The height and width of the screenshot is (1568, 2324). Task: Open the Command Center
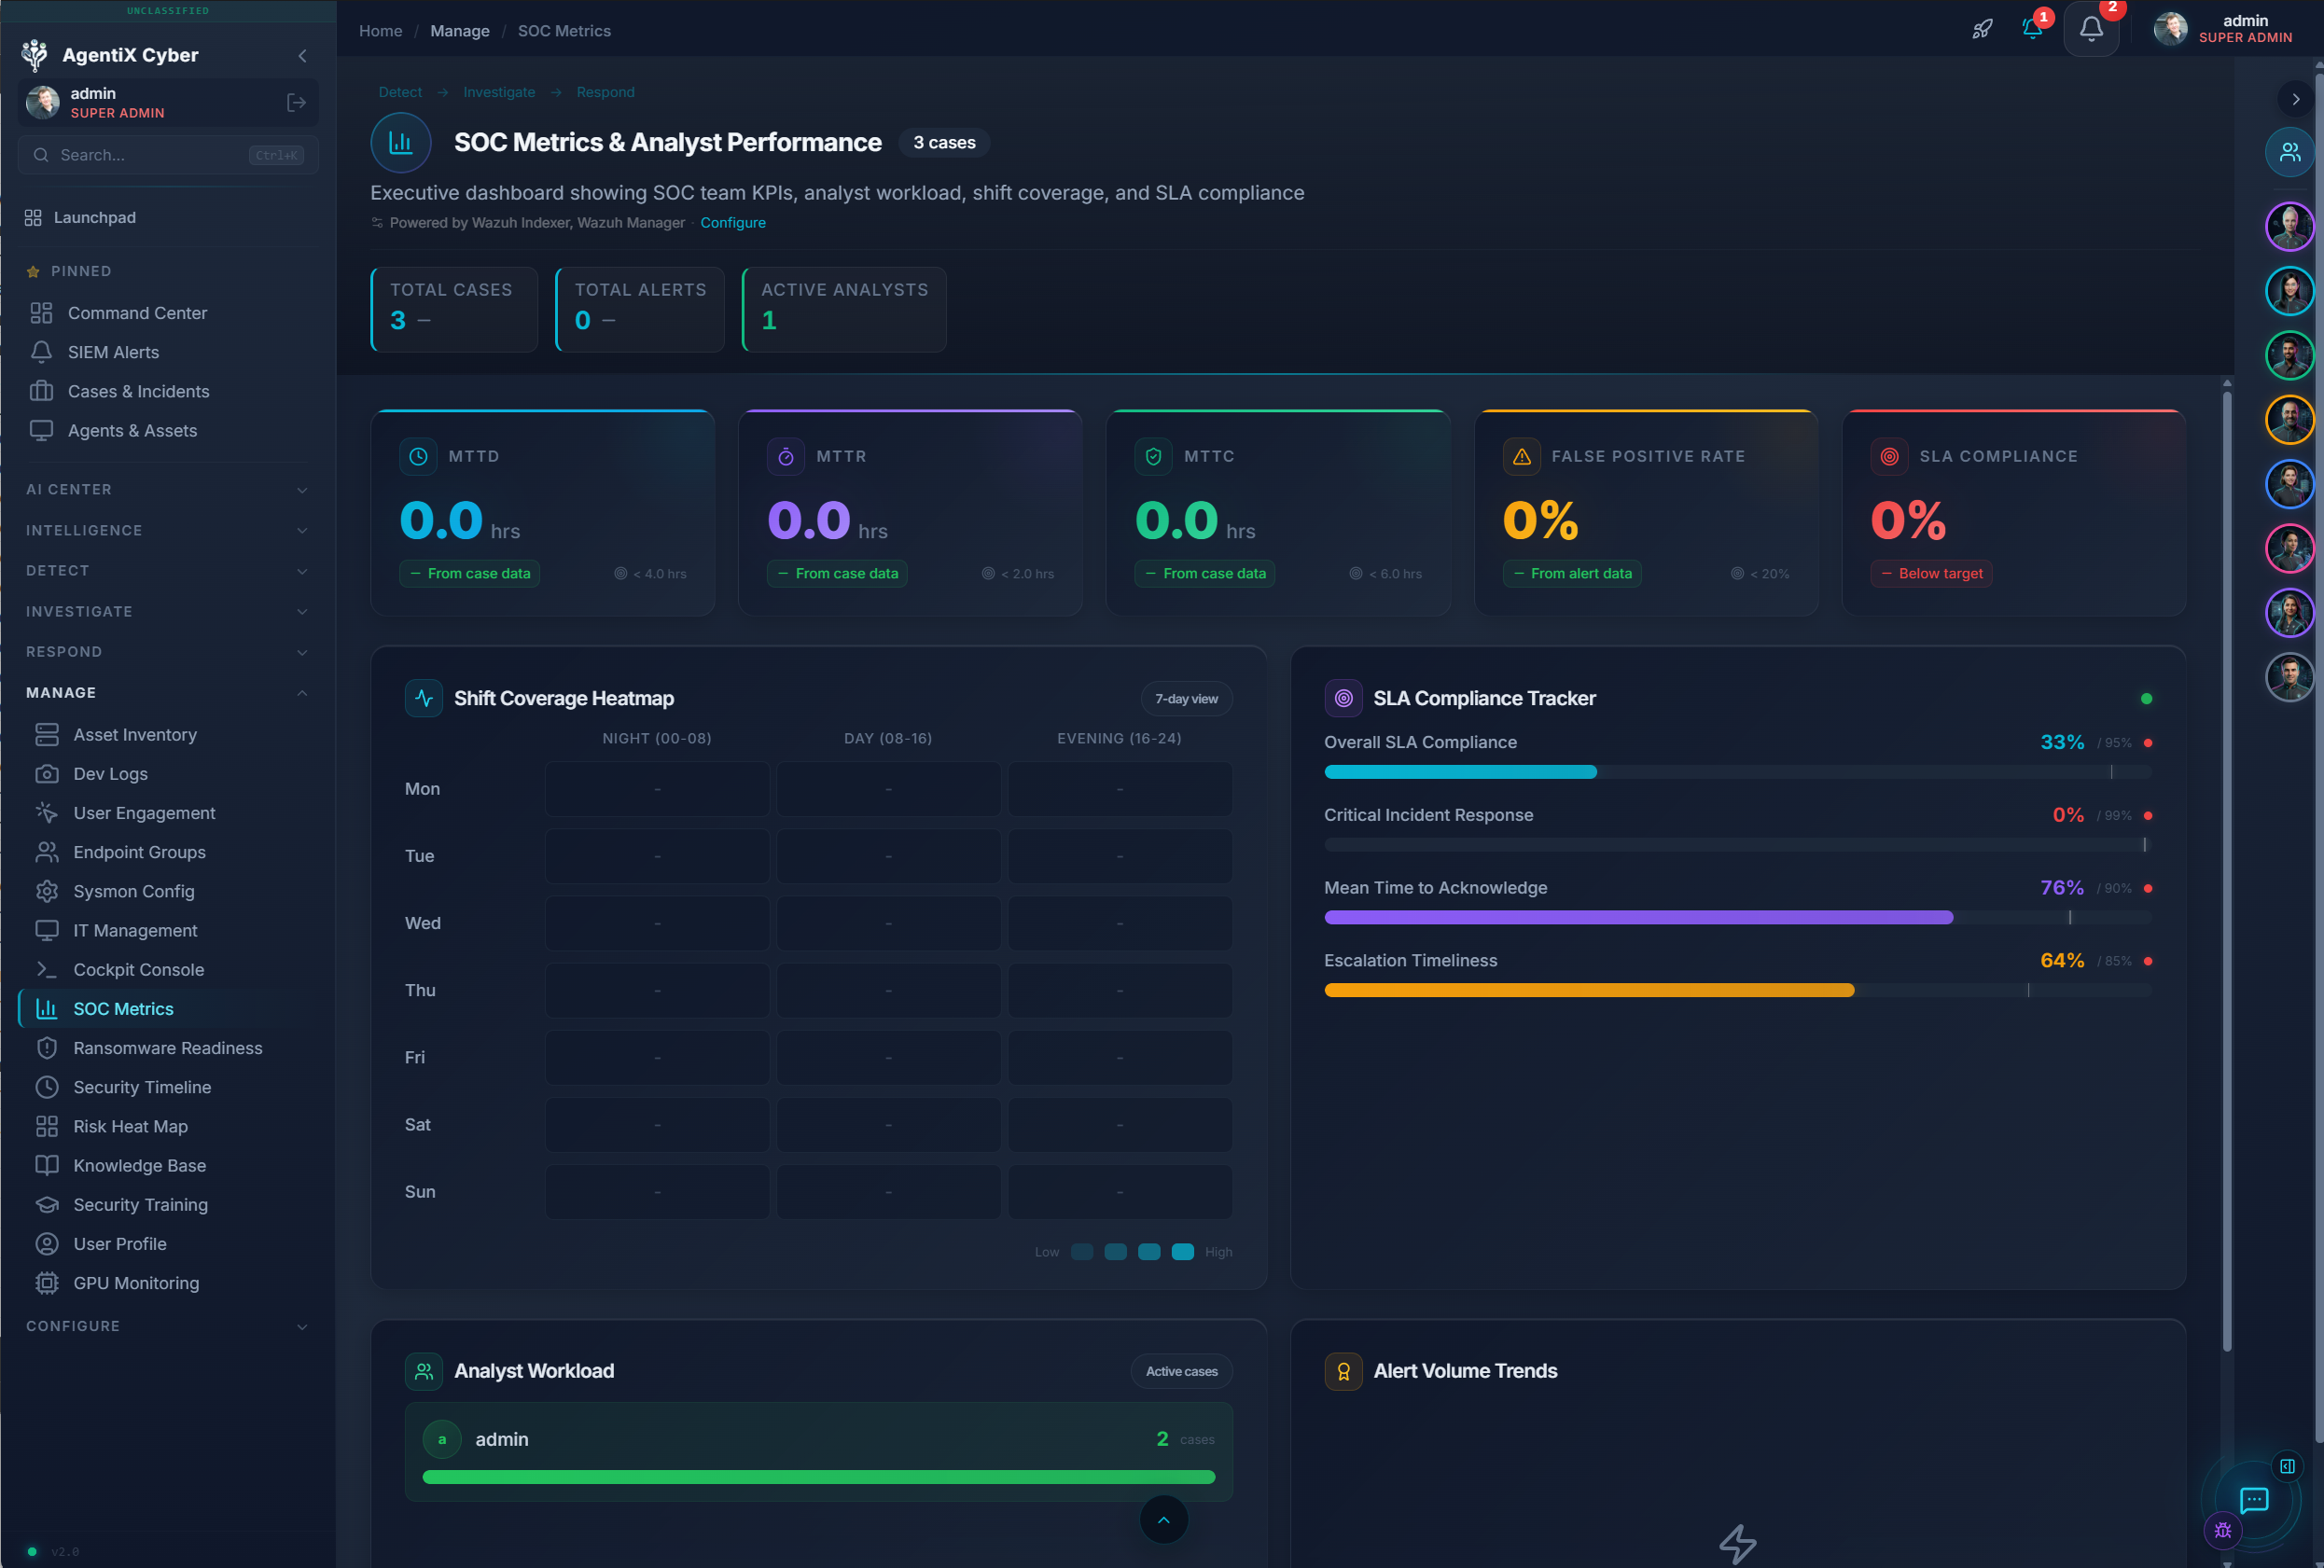click(137, 313)
